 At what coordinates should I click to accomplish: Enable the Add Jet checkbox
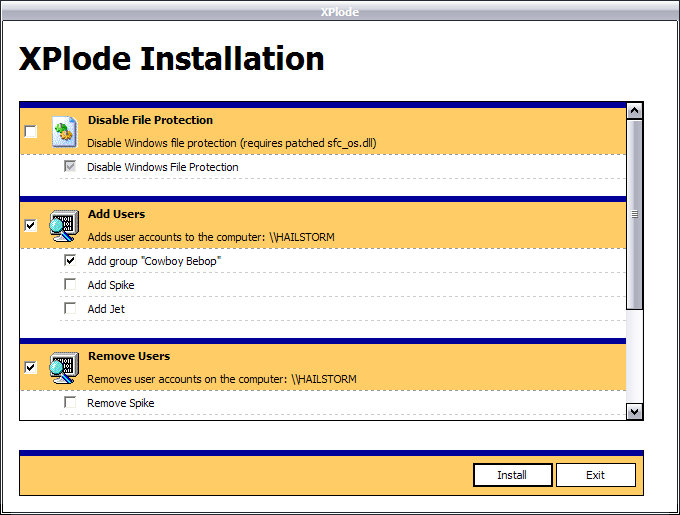[x=70, y=308]
